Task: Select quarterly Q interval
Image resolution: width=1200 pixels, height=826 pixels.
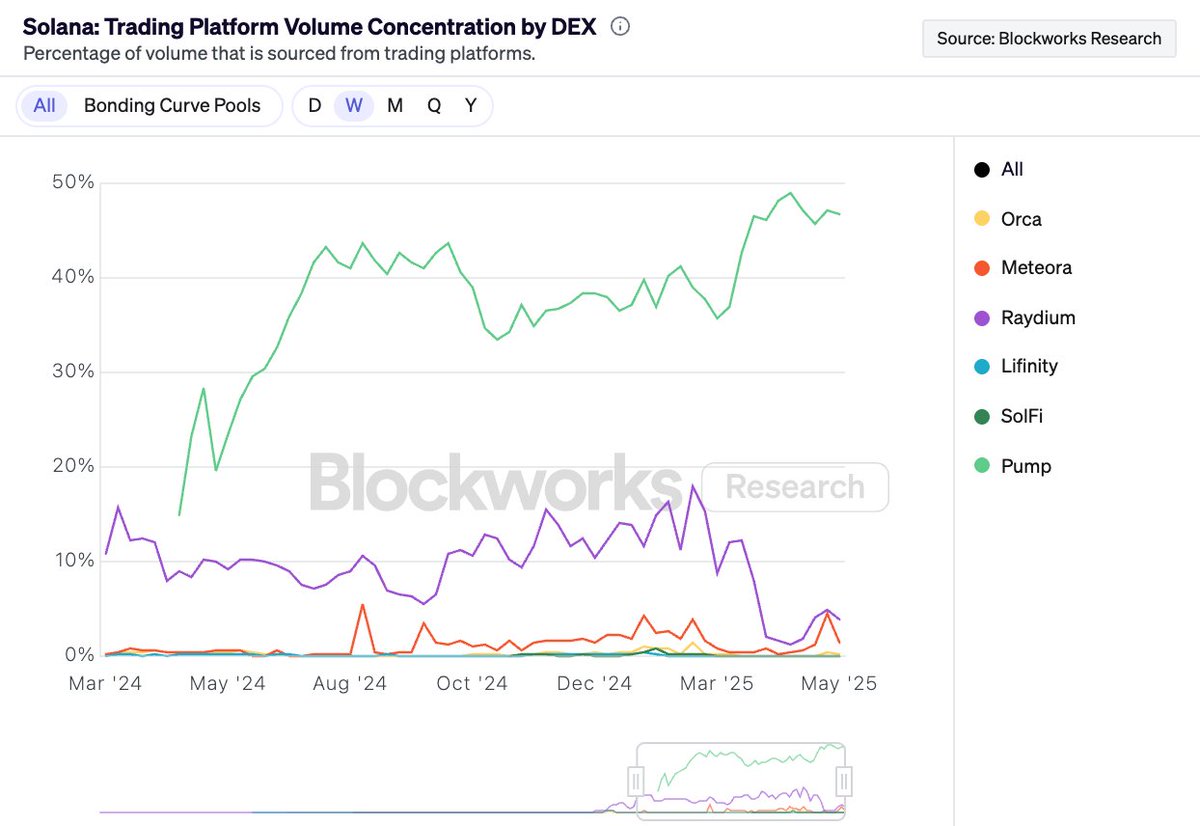Action: pyautogui.click(x=434, y=106)
